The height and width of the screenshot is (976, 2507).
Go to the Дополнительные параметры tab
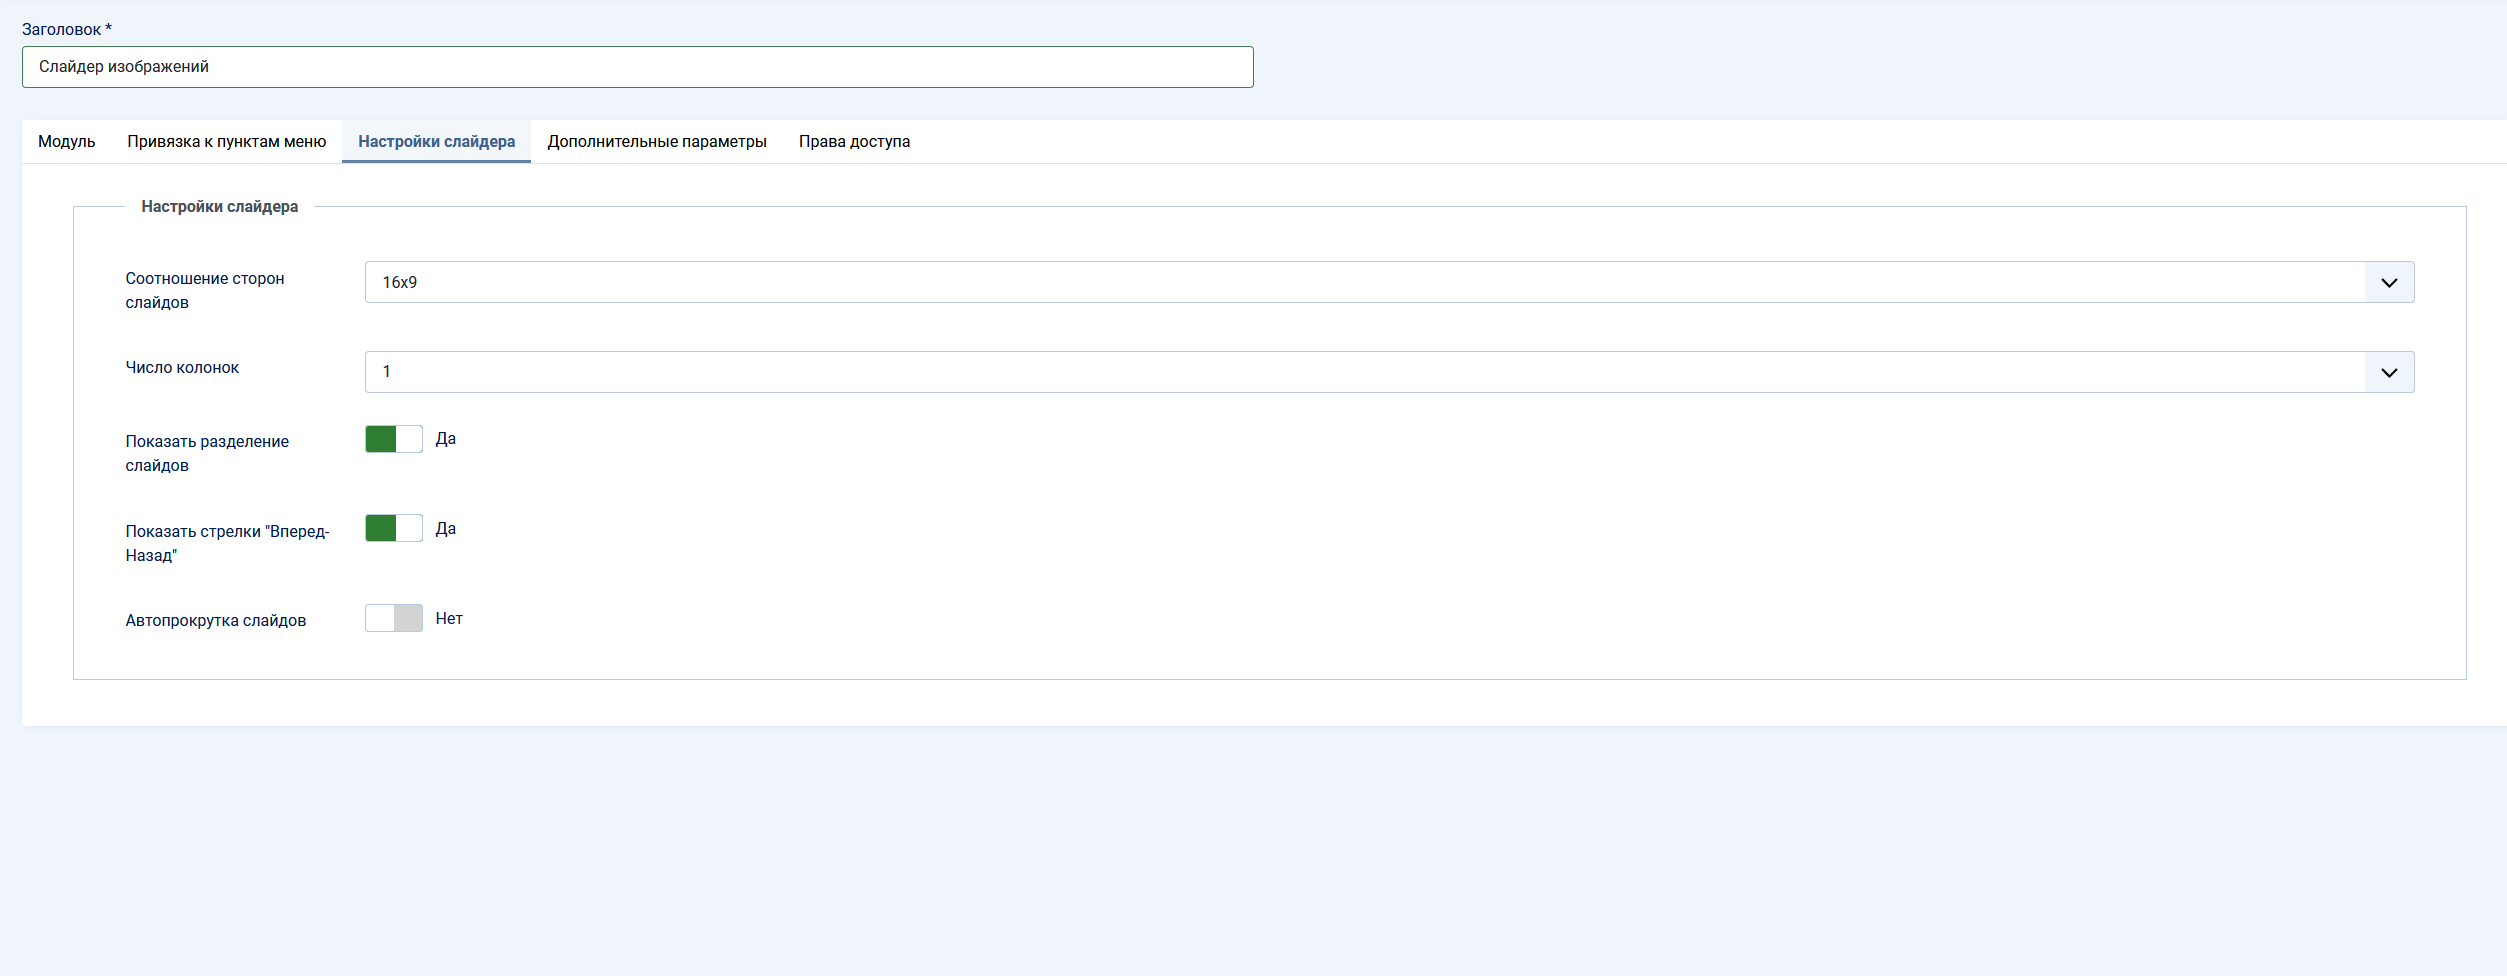(656, 142)
